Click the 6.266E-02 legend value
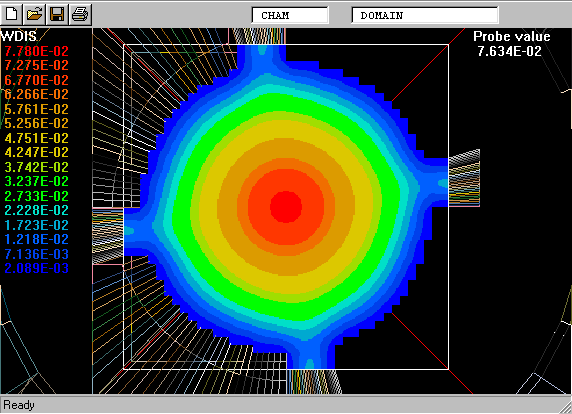572x414 pixels. pos(36,94)
